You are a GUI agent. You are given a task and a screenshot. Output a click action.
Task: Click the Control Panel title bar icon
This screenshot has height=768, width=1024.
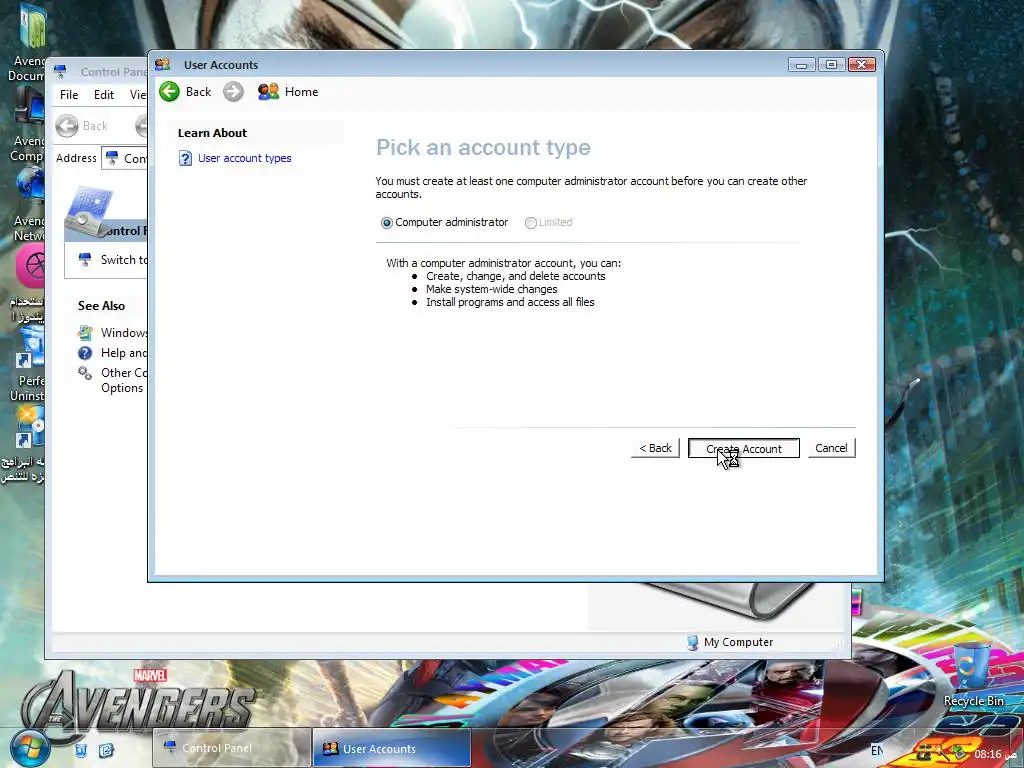tap(61, 71)
